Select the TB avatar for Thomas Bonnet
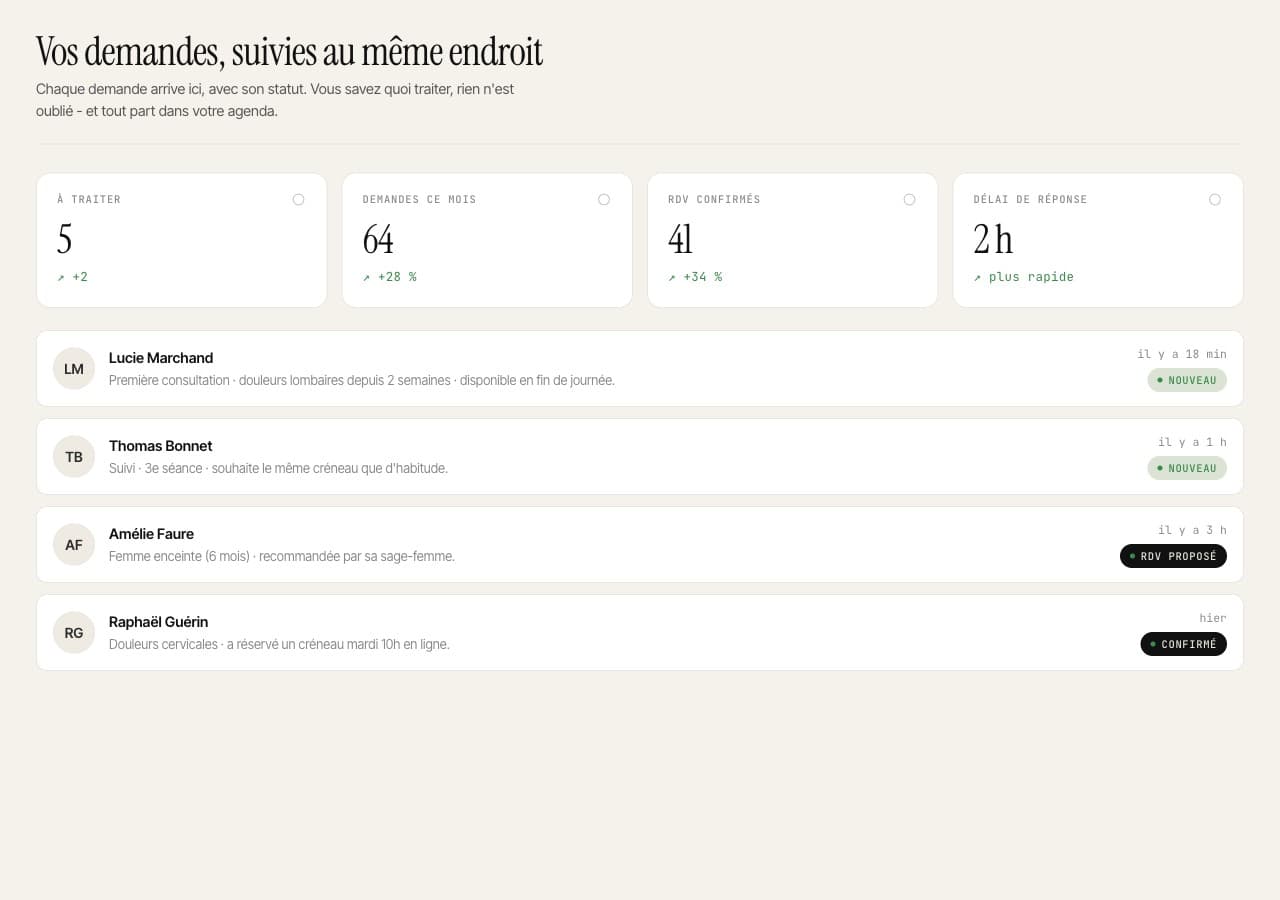Viewport: 1280px width, 900px height. point(74,457)
